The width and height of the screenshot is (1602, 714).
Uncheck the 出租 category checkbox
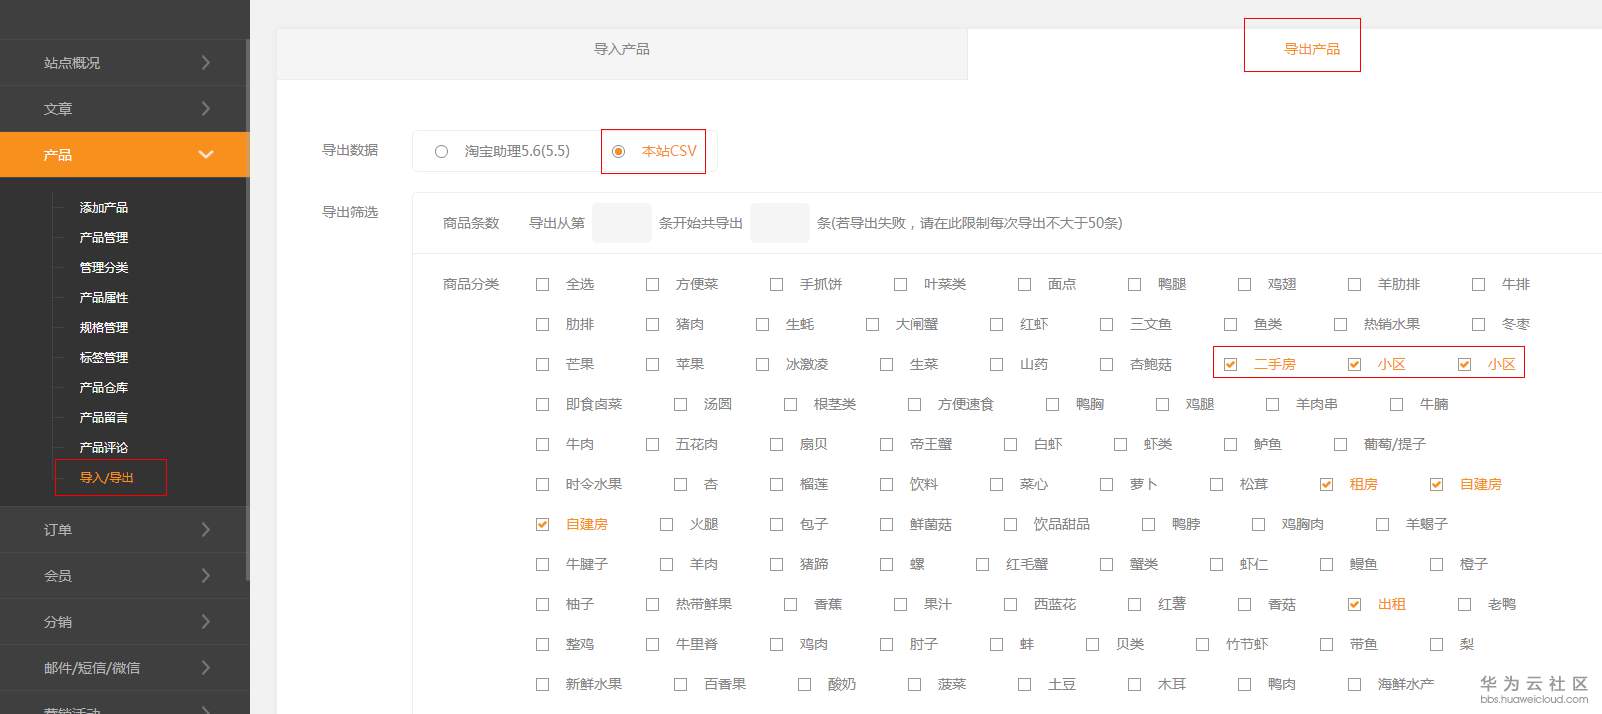[1354, 604]
